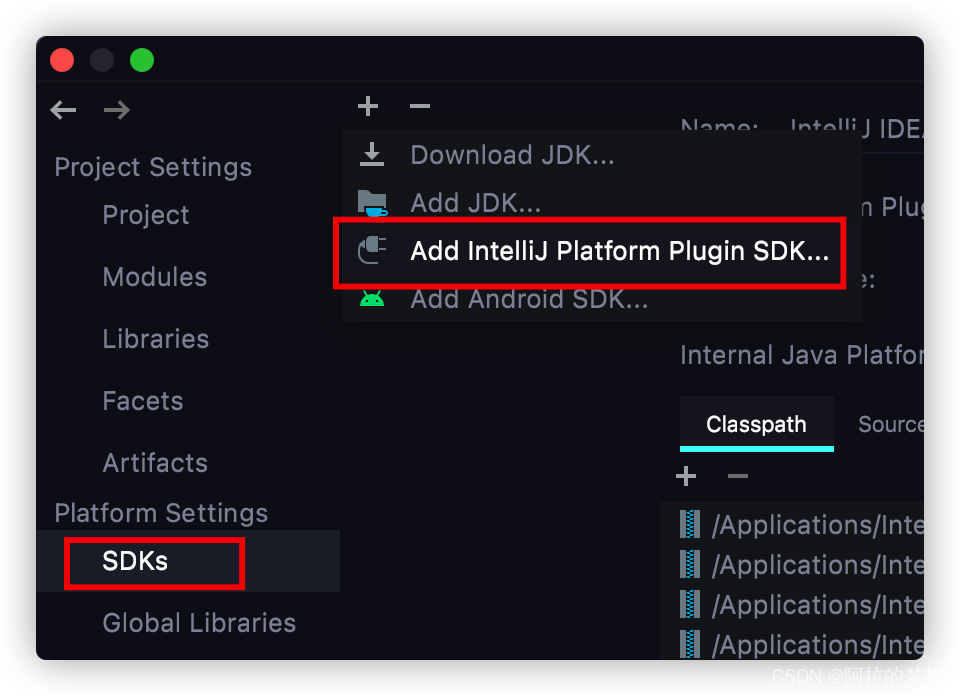Close the window with the red button
The image size is (960, 696).
pos(62,60)
